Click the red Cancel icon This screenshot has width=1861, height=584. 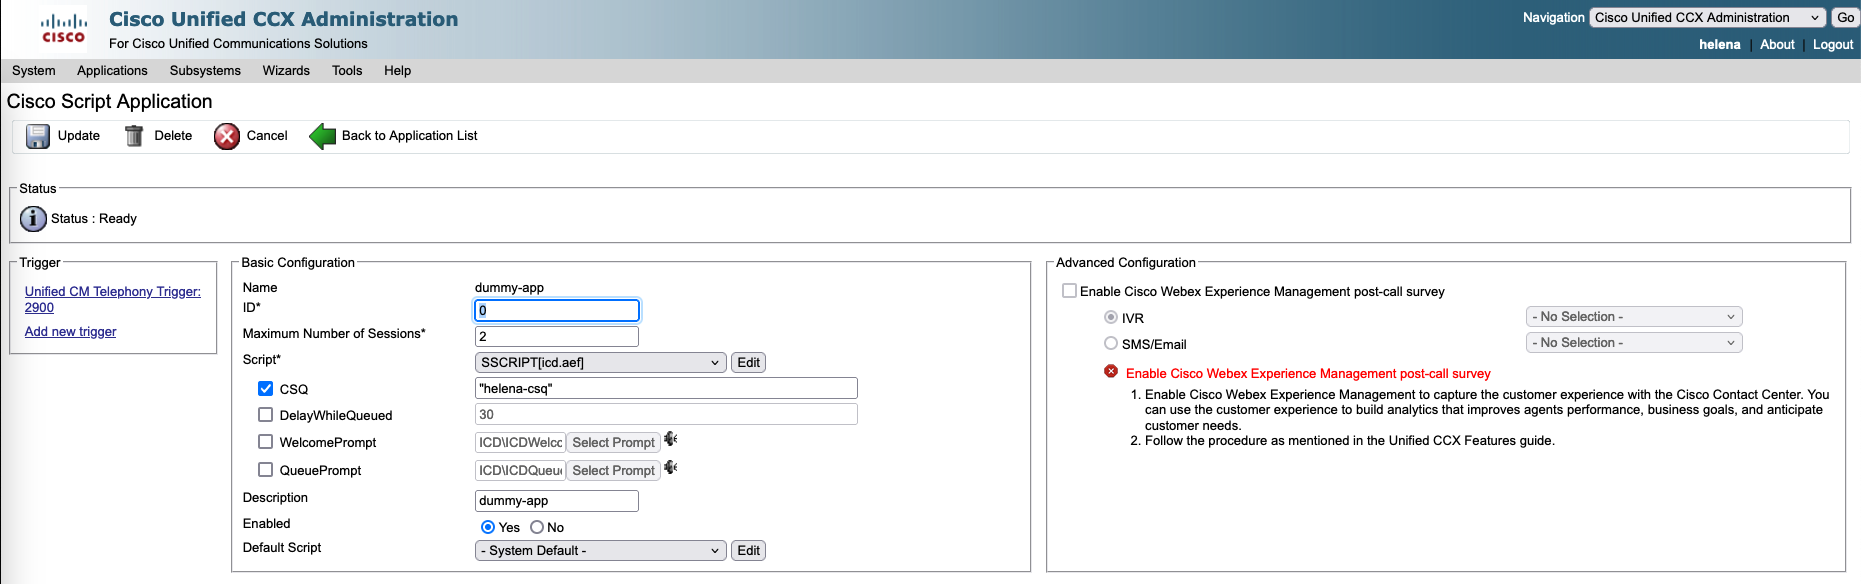227,136
